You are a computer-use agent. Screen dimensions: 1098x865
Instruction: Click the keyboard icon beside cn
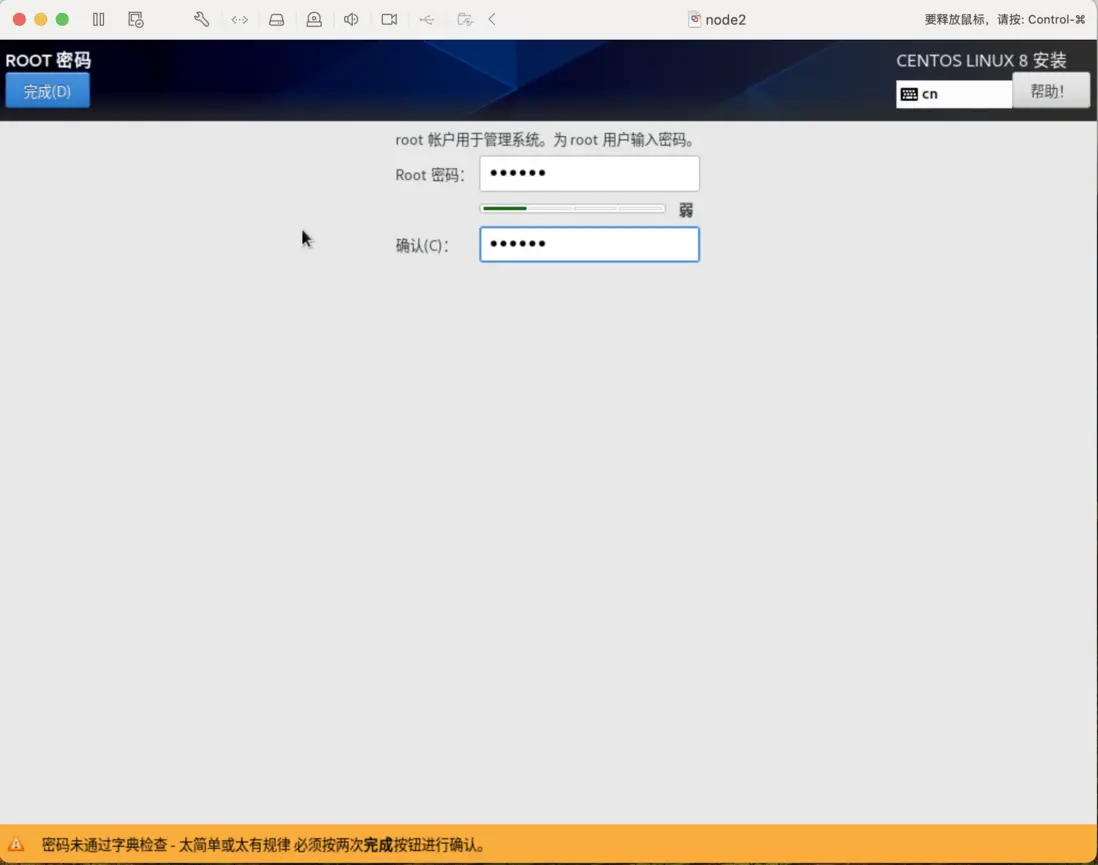(909, 95)
